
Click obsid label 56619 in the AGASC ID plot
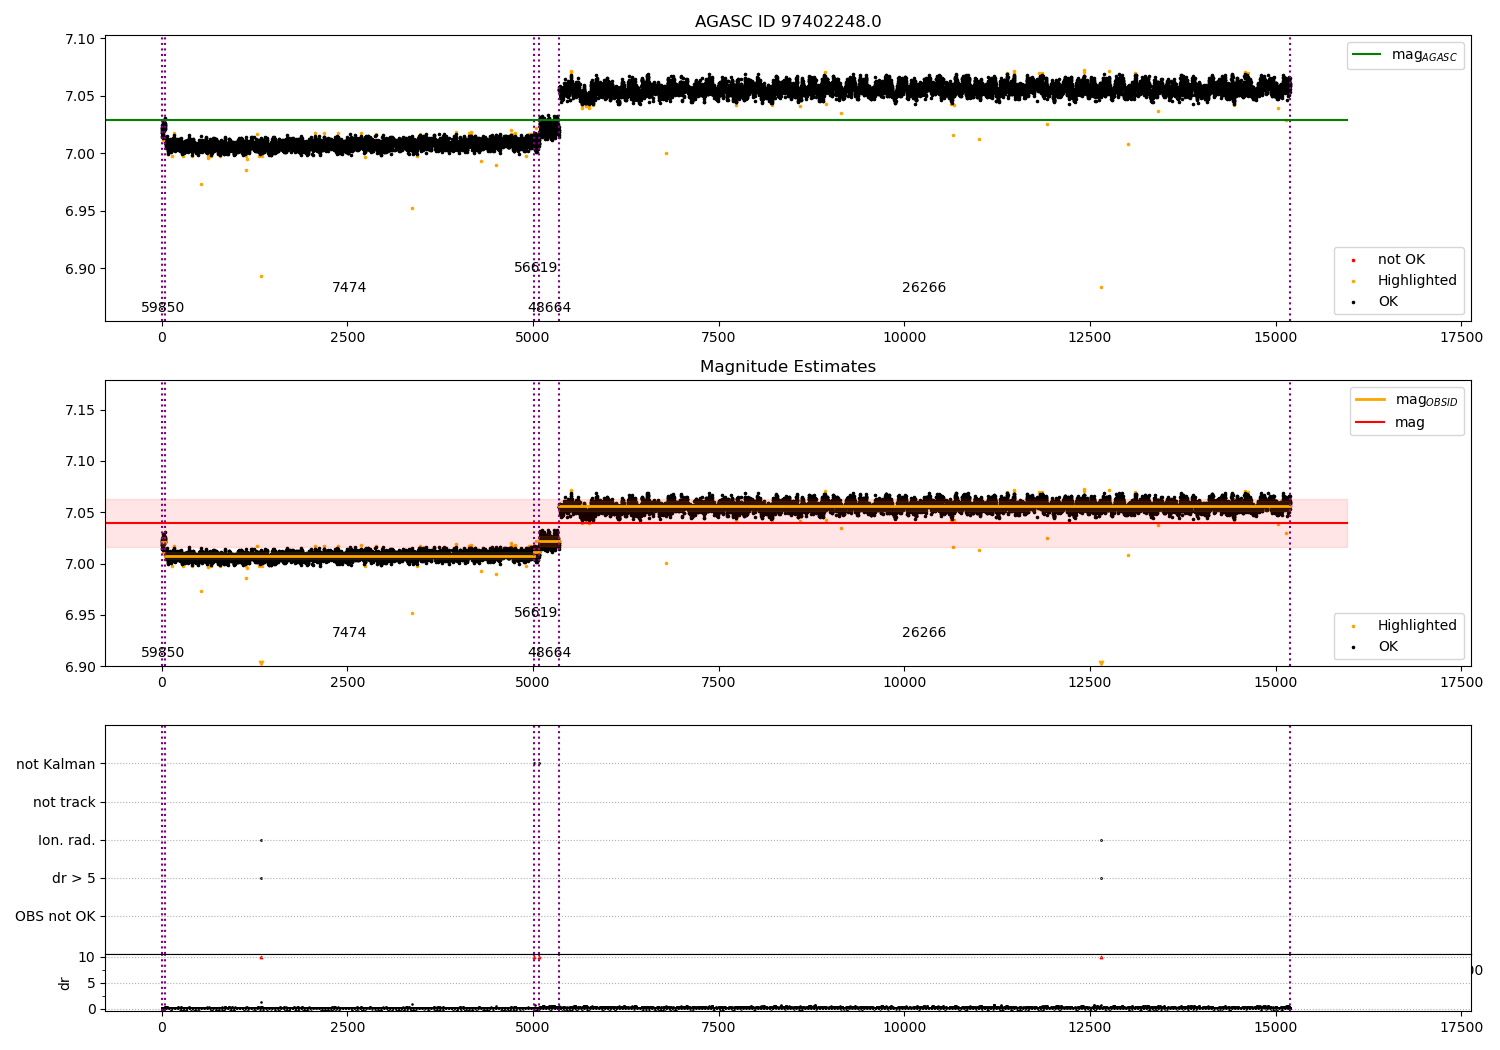pos(536,268)
